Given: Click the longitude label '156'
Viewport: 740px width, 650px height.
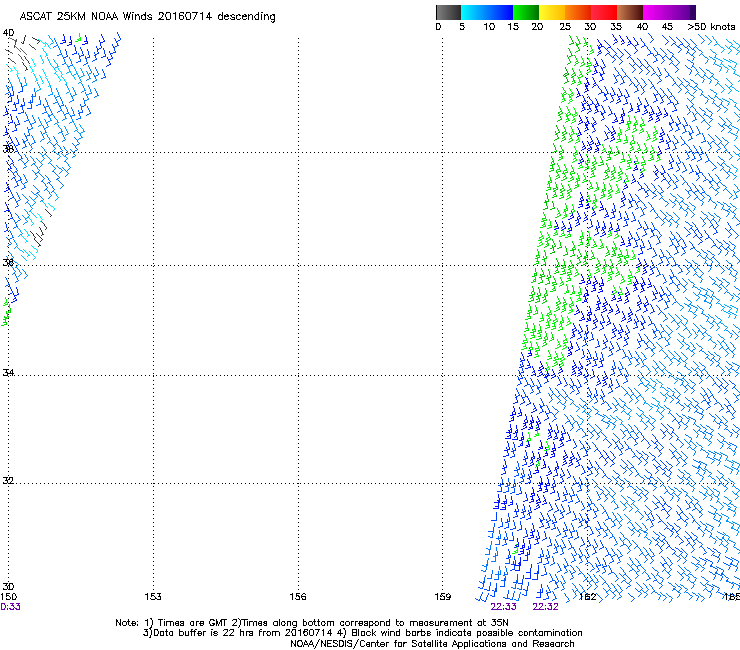Looking at the screenshot, I should (x=298, y=597).
